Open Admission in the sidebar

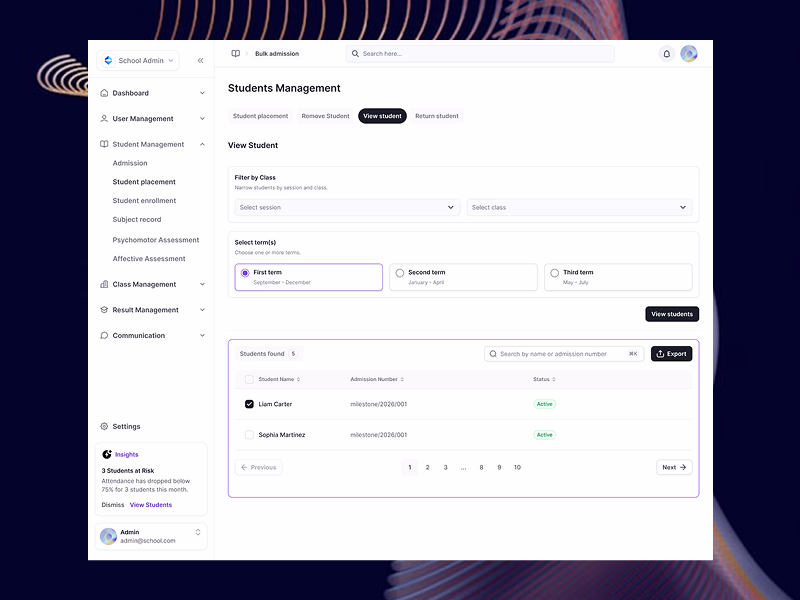point(130,163)
